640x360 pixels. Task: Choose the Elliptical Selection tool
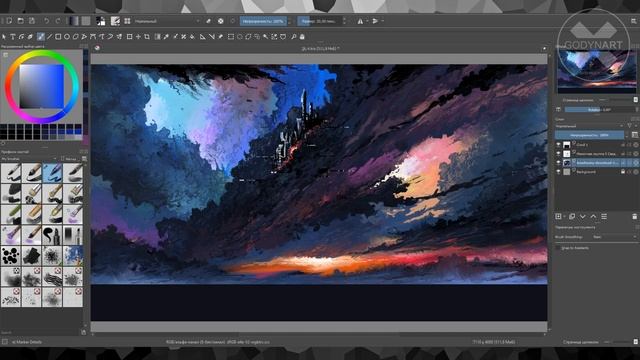point(240,37)
